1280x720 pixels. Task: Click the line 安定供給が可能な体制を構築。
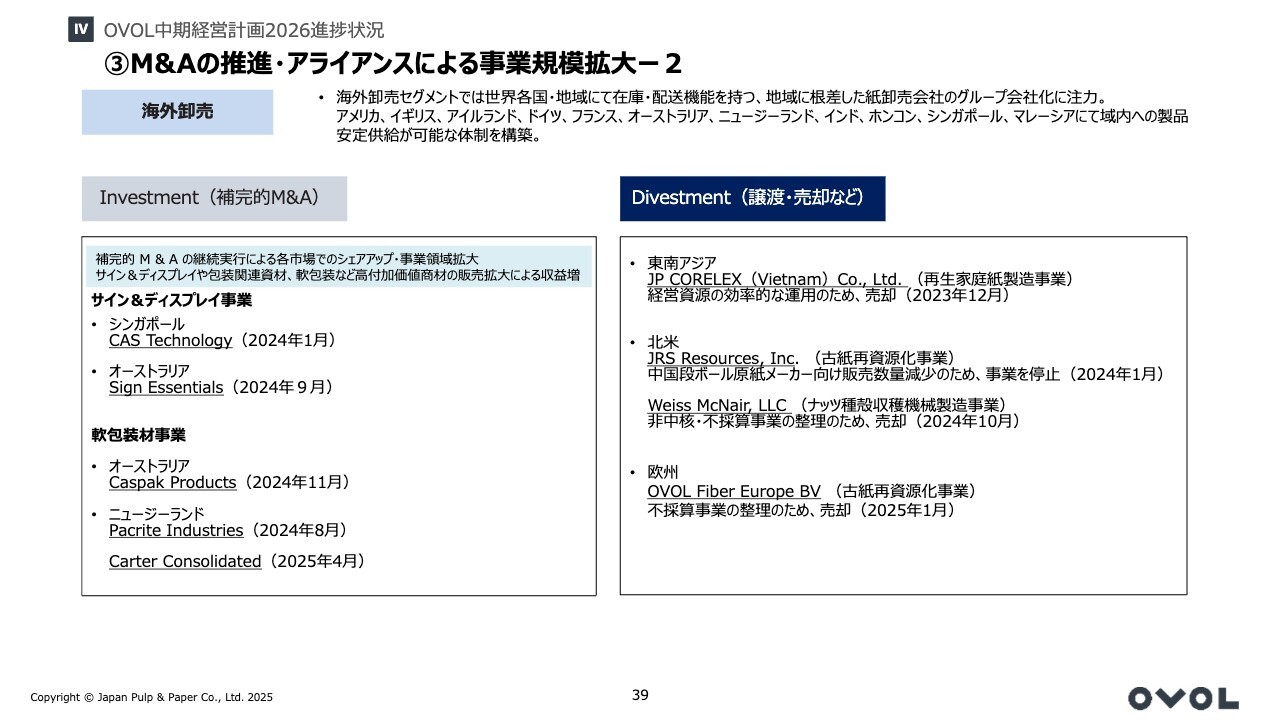(x=438, y=136)
